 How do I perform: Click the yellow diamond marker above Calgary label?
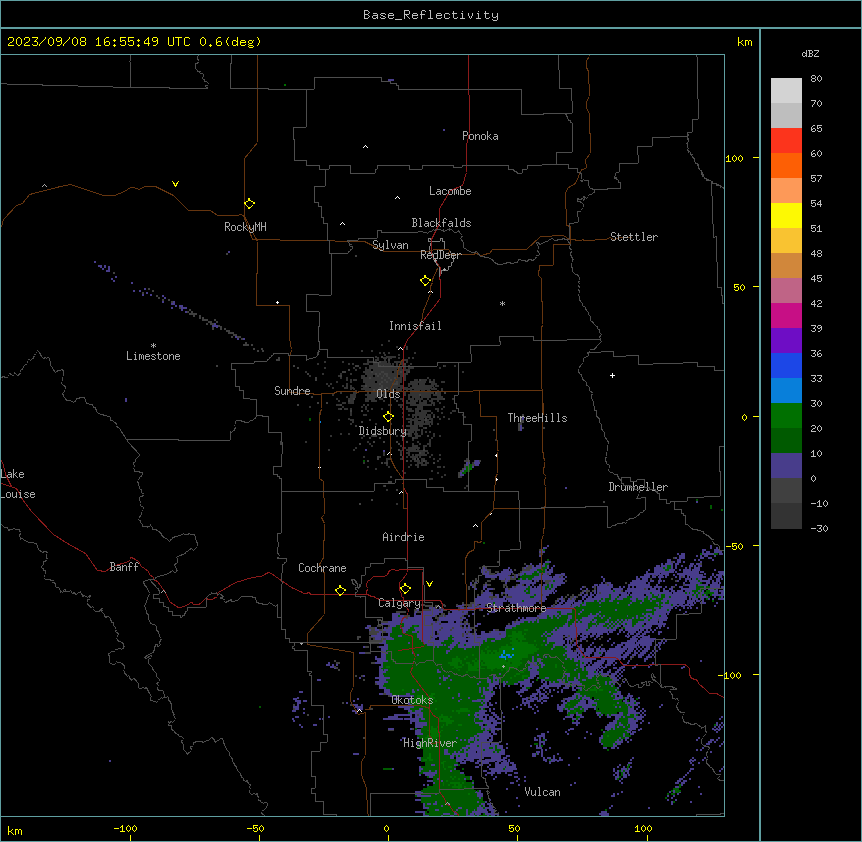click(405, 589)
